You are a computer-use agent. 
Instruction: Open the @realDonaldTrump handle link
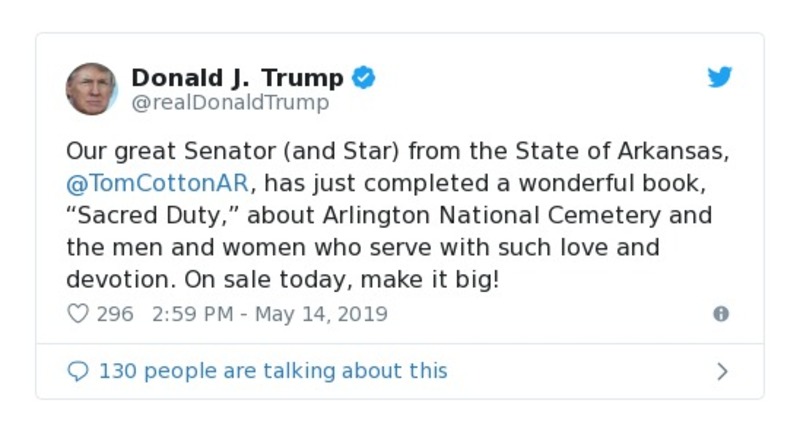[x=230, y=103]
